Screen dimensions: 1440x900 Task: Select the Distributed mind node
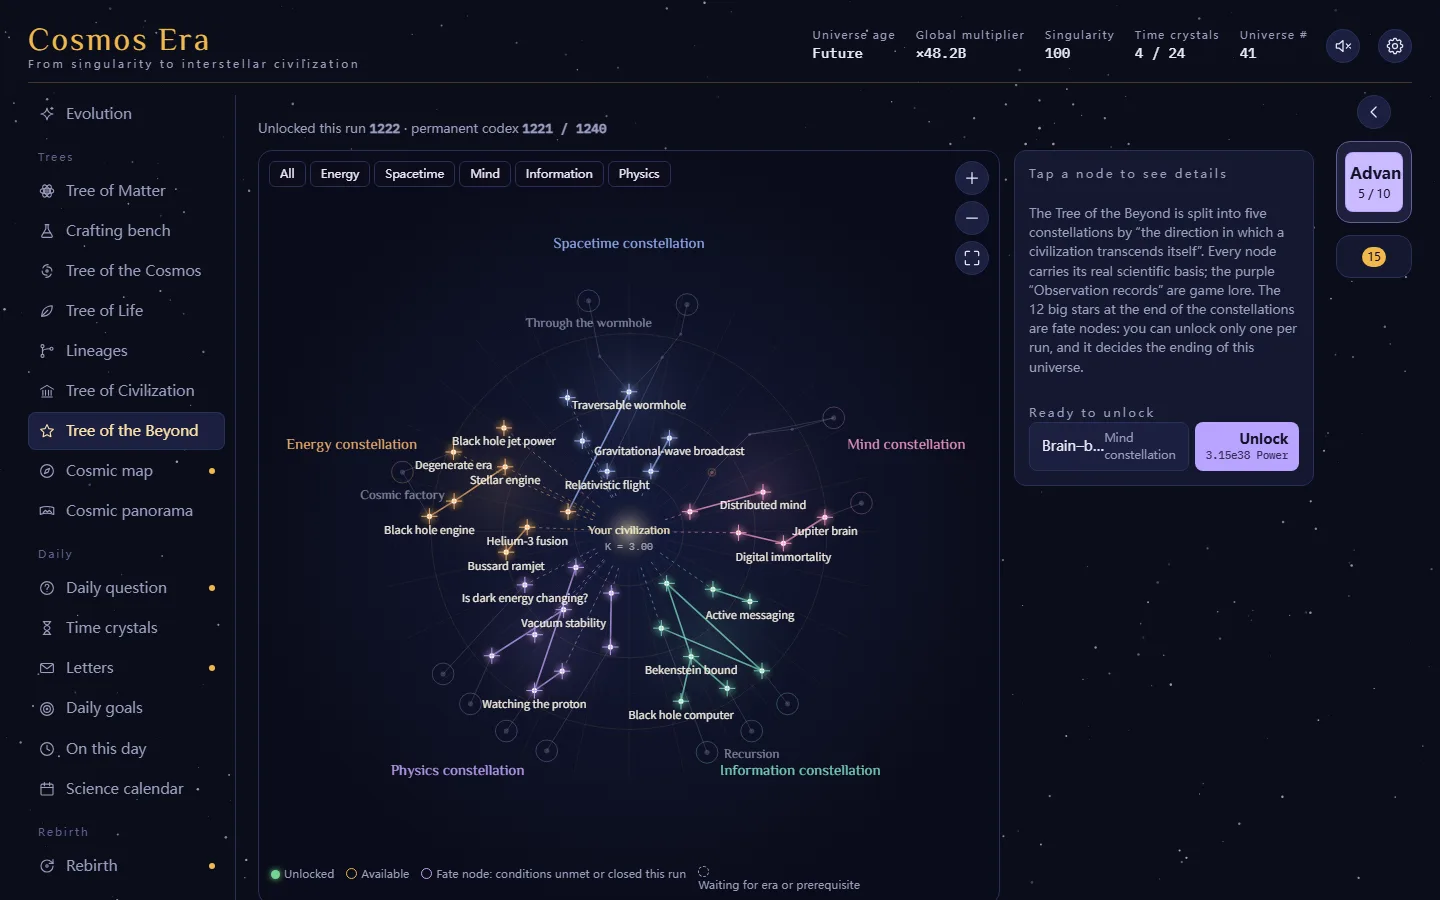(x=763, y=492)
